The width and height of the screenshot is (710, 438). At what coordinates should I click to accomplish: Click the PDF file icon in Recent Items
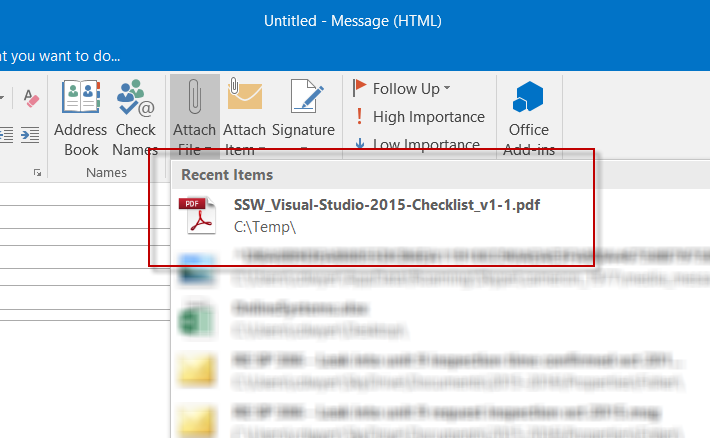click(x=196, y=216)
